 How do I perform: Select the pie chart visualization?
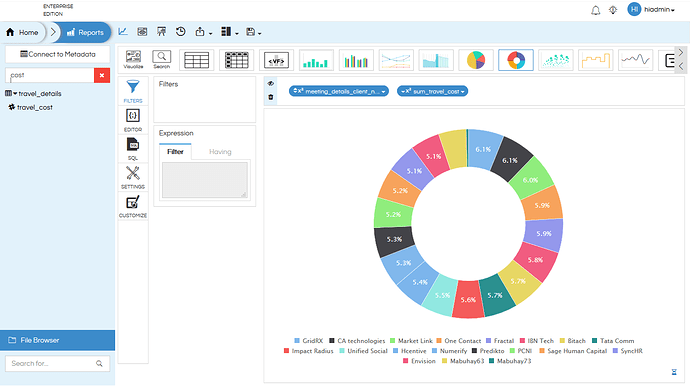[x=476, y=60]
